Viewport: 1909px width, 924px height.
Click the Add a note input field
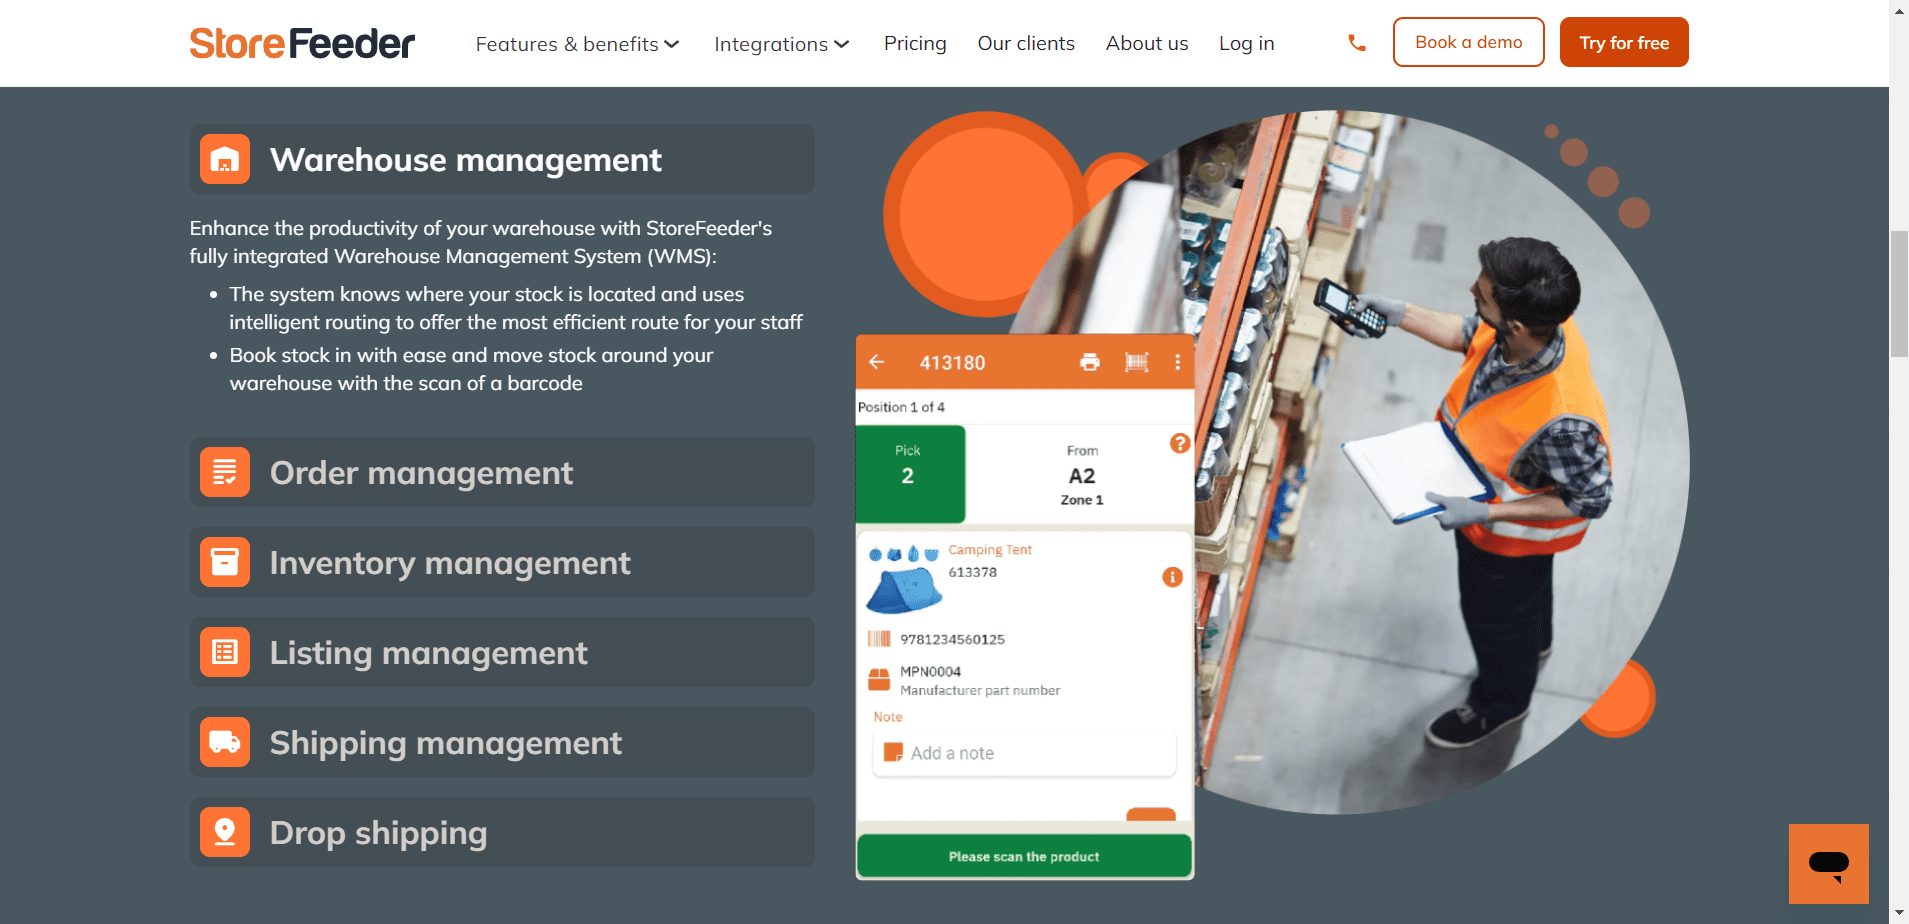[1024, 753]
